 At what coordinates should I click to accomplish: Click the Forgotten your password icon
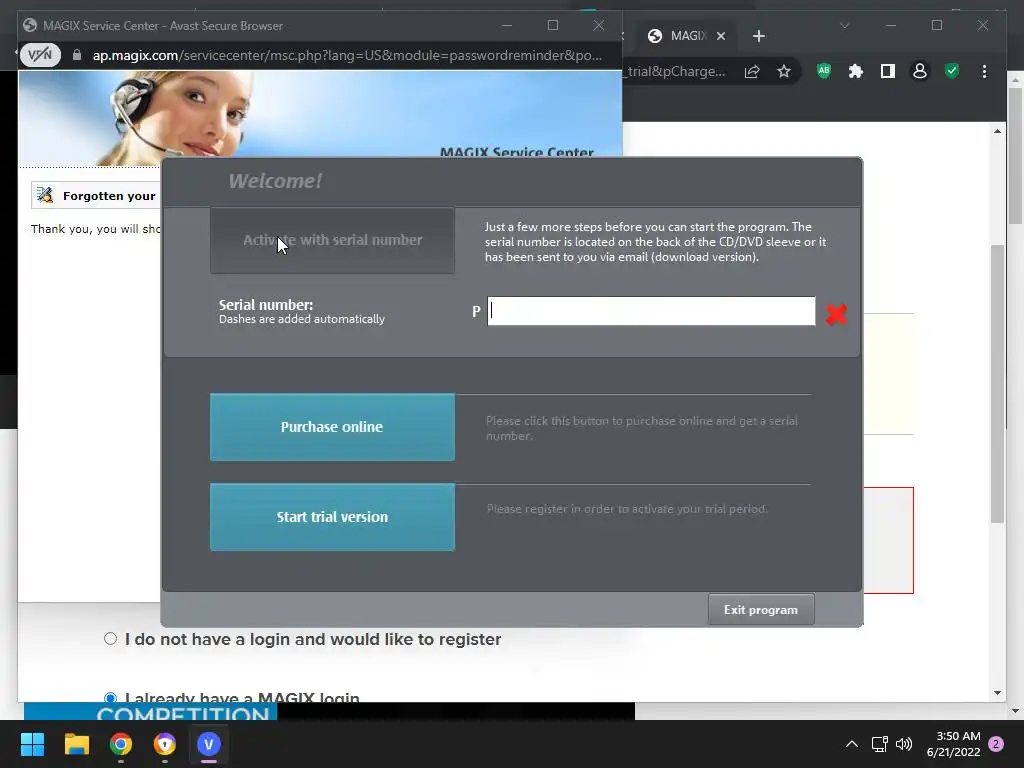click(45, 195)
